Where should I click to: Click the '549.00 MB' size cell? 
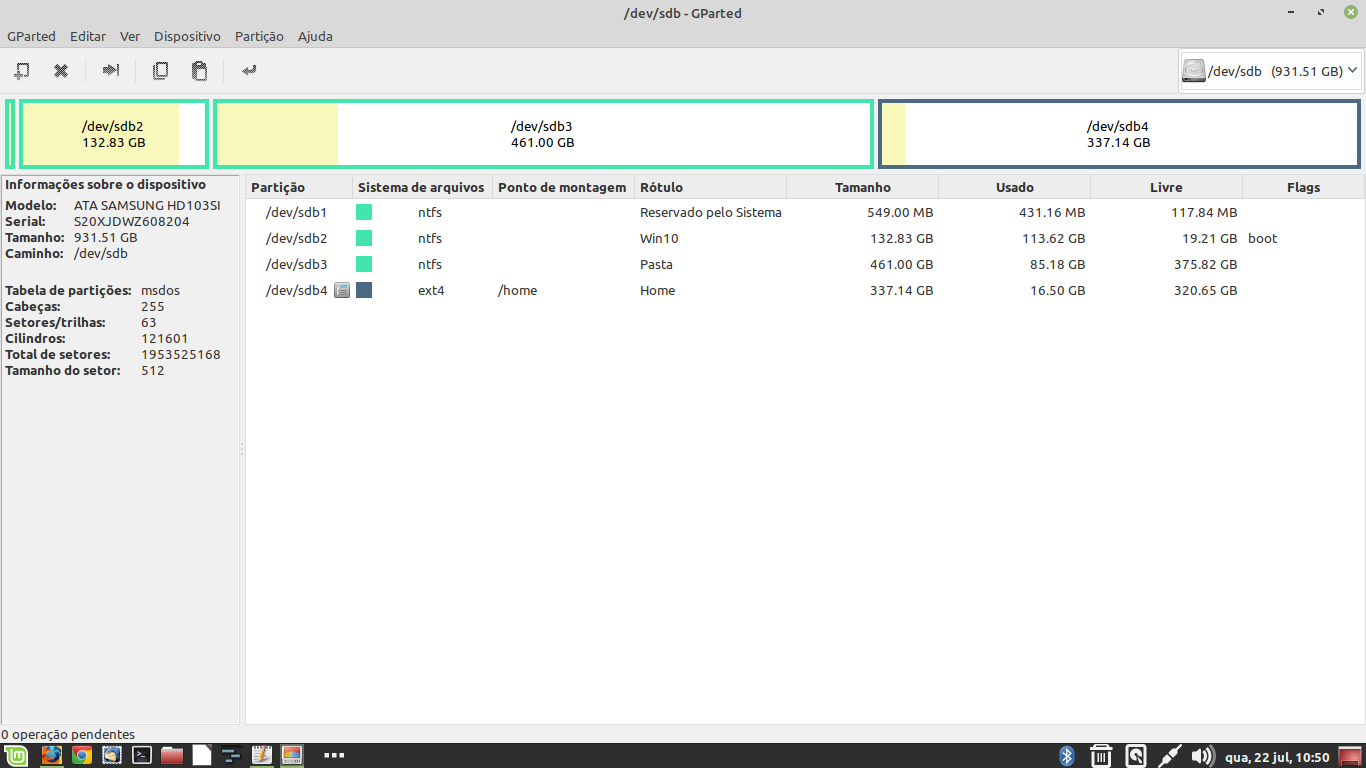(900, 212)
